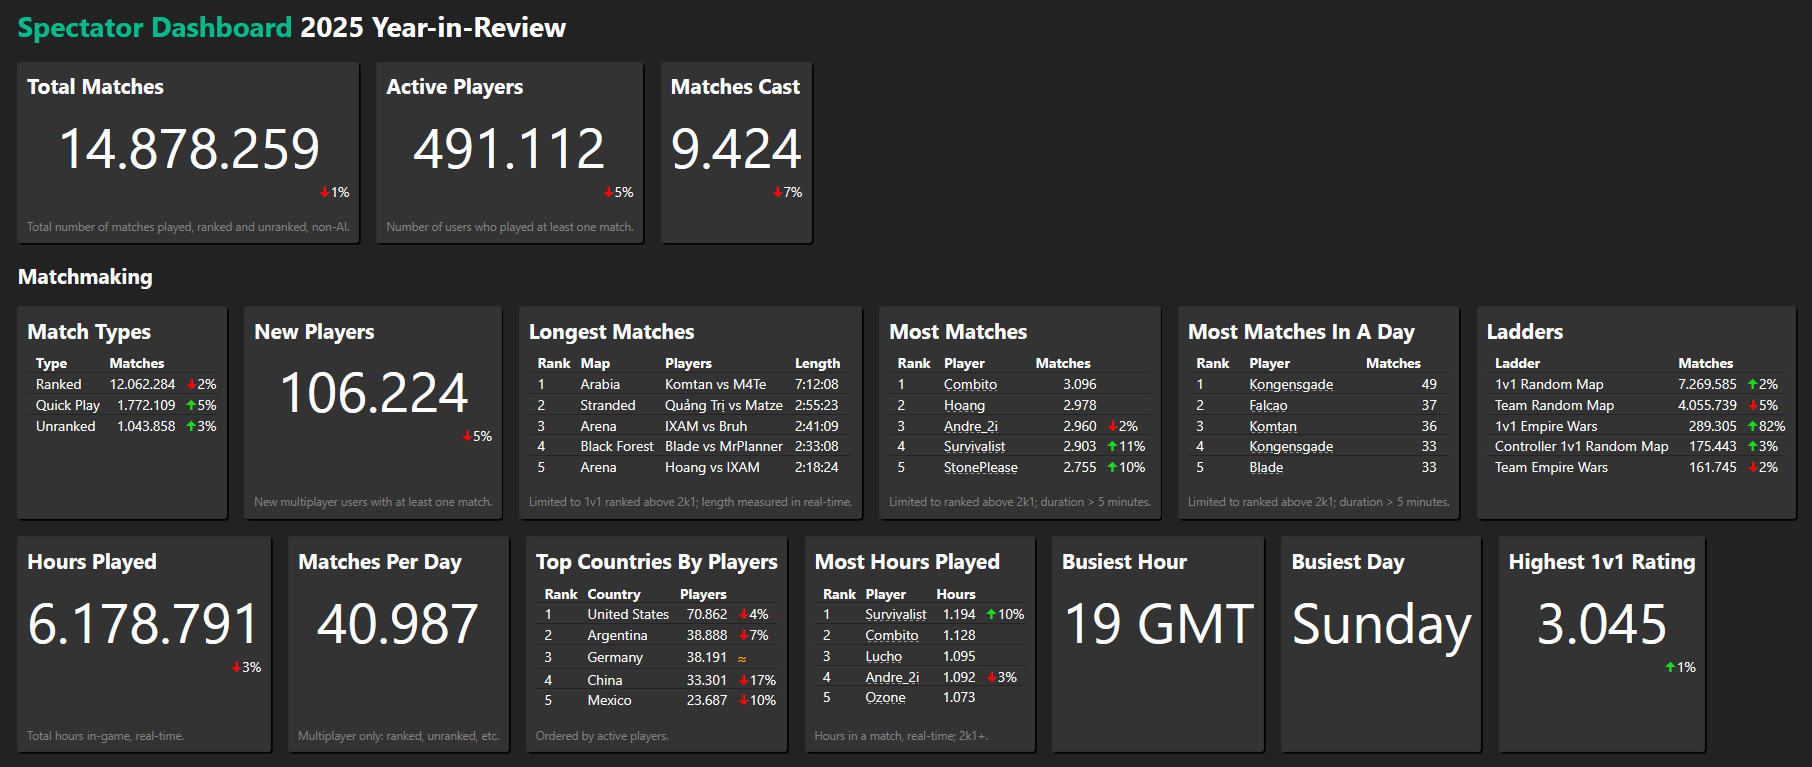Screen dimensions: 1812x767
Task: Open the Lucho player link
Action: [884, 656]
